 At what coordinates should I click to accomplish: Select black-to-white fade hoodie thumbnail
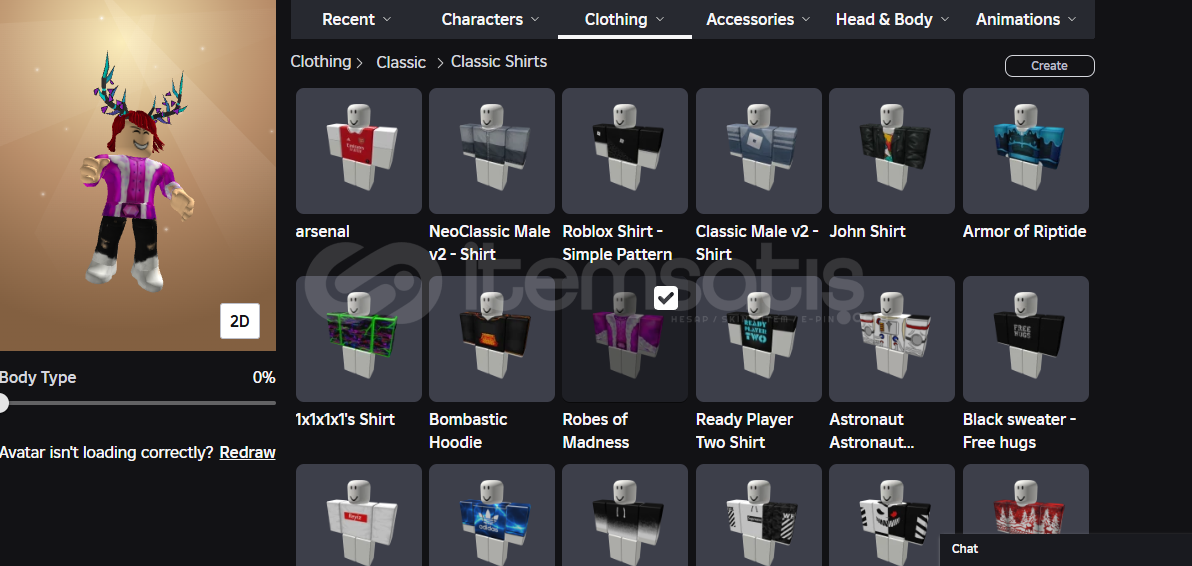(x=625, y=515)
